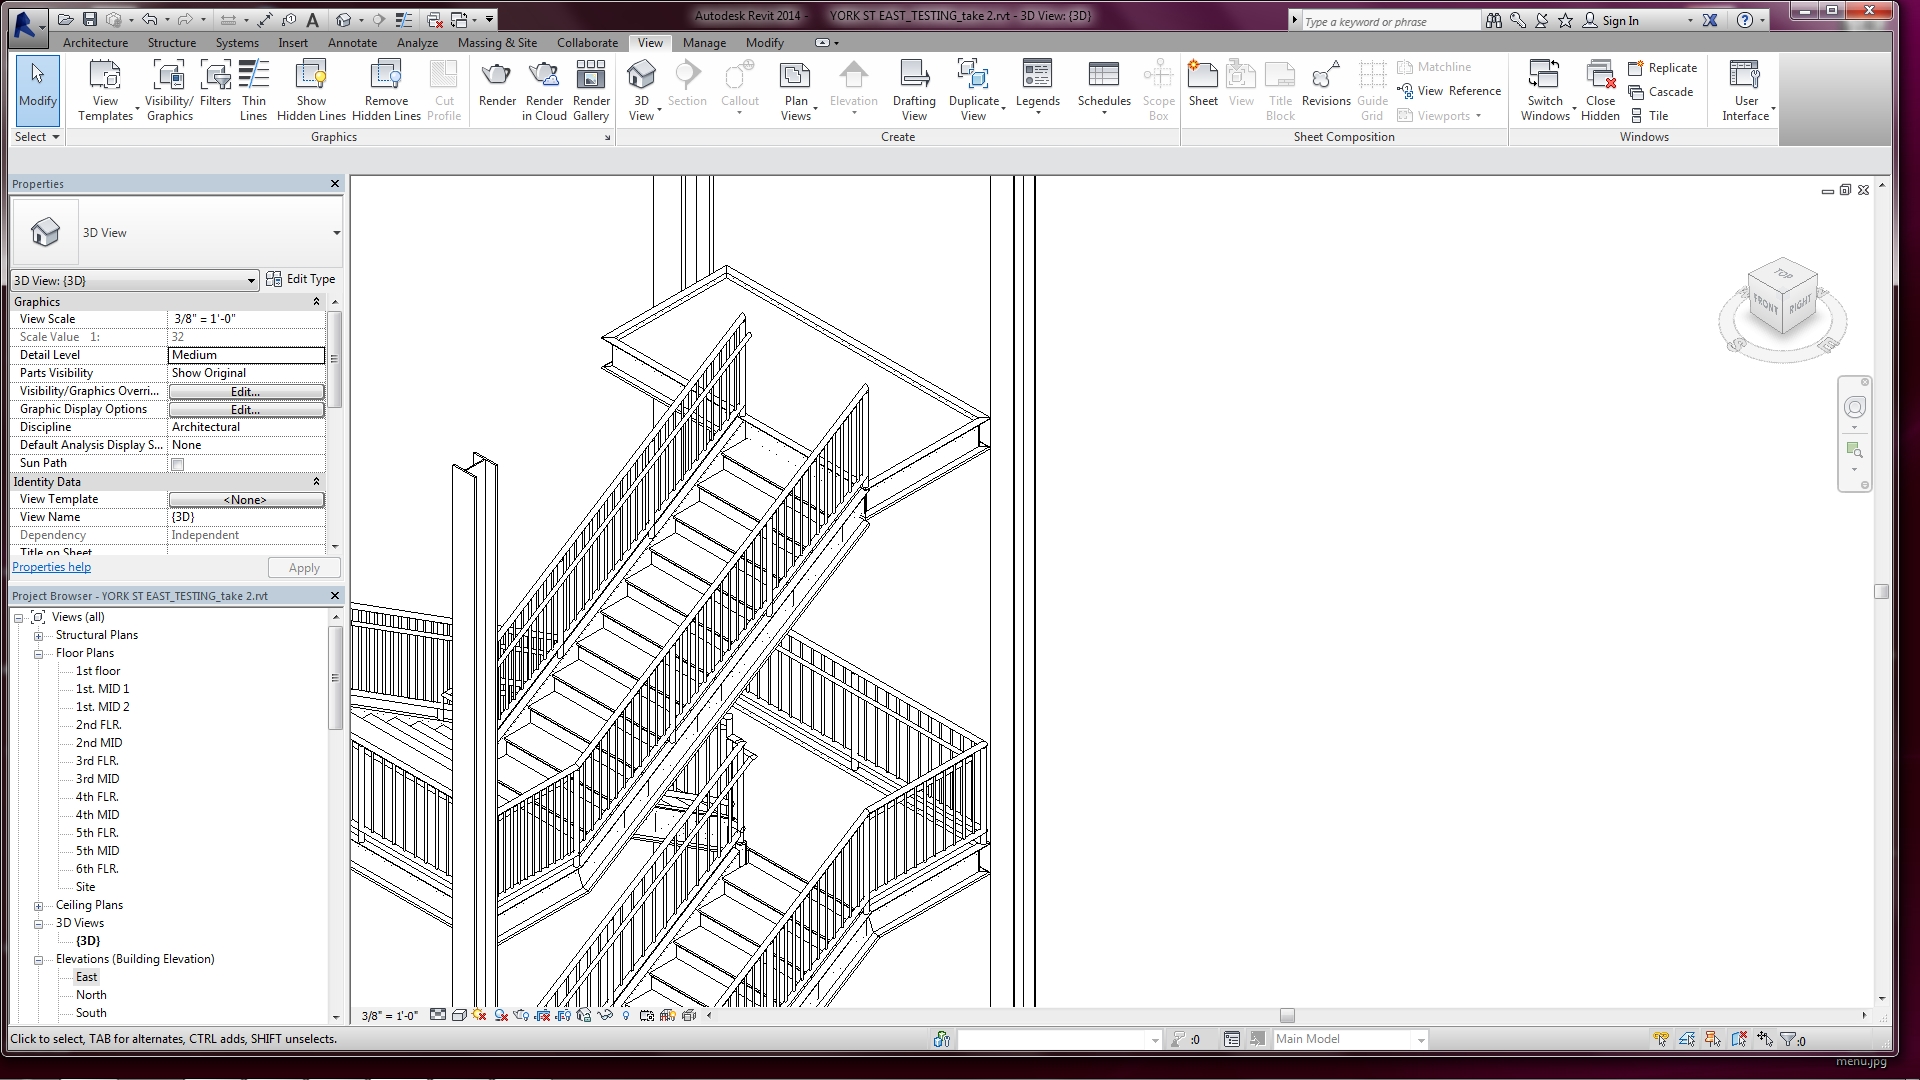Open the Main Model dropdown

coord(1419,1039)
